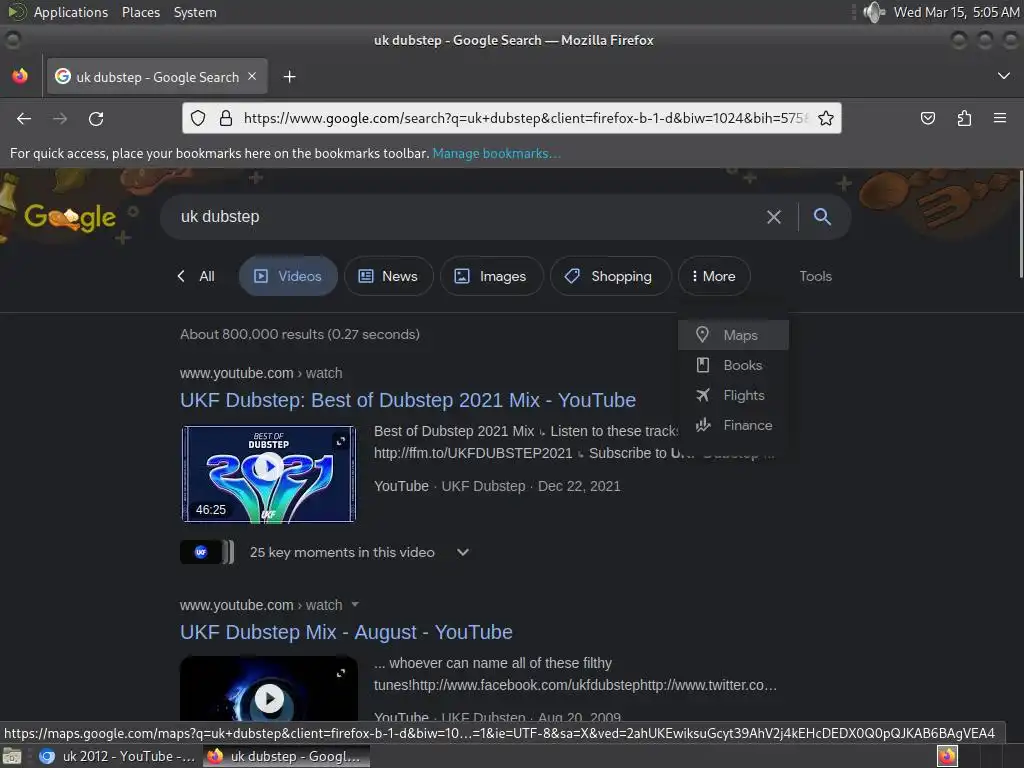
Task: Choose Books from the More menu
Action: pyautogui.click(x=733, y=365)
